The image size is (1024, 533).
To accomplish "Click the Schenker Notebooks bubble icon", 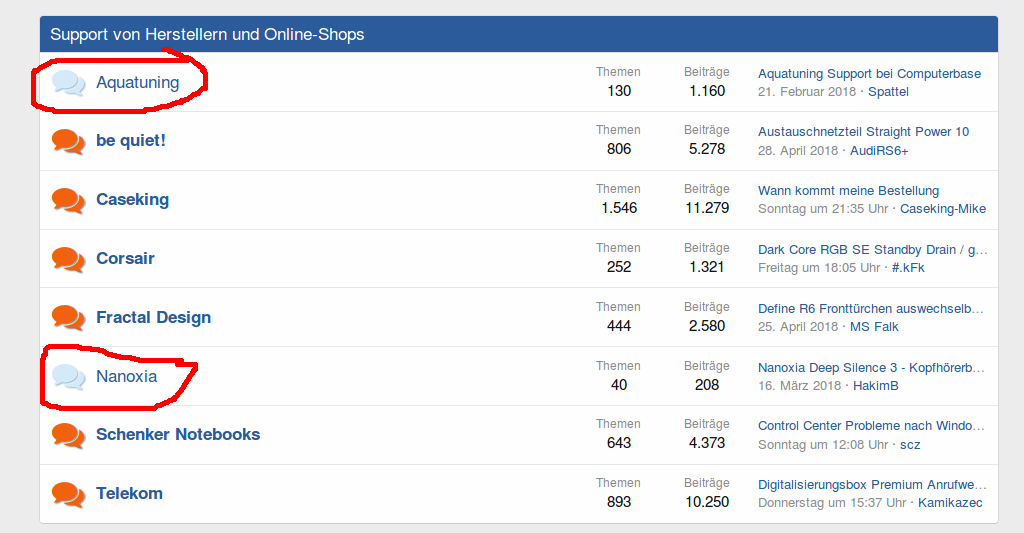I will click(68, 435).
